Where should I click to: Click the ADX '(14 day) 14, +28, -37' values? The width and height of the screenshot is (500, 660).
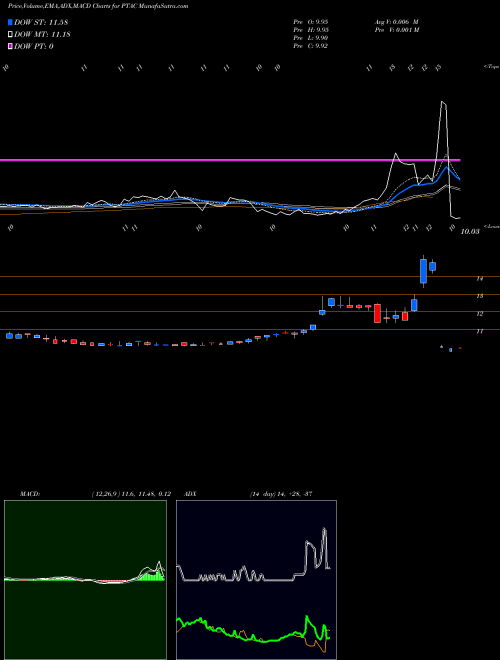[x=281, y=494]
